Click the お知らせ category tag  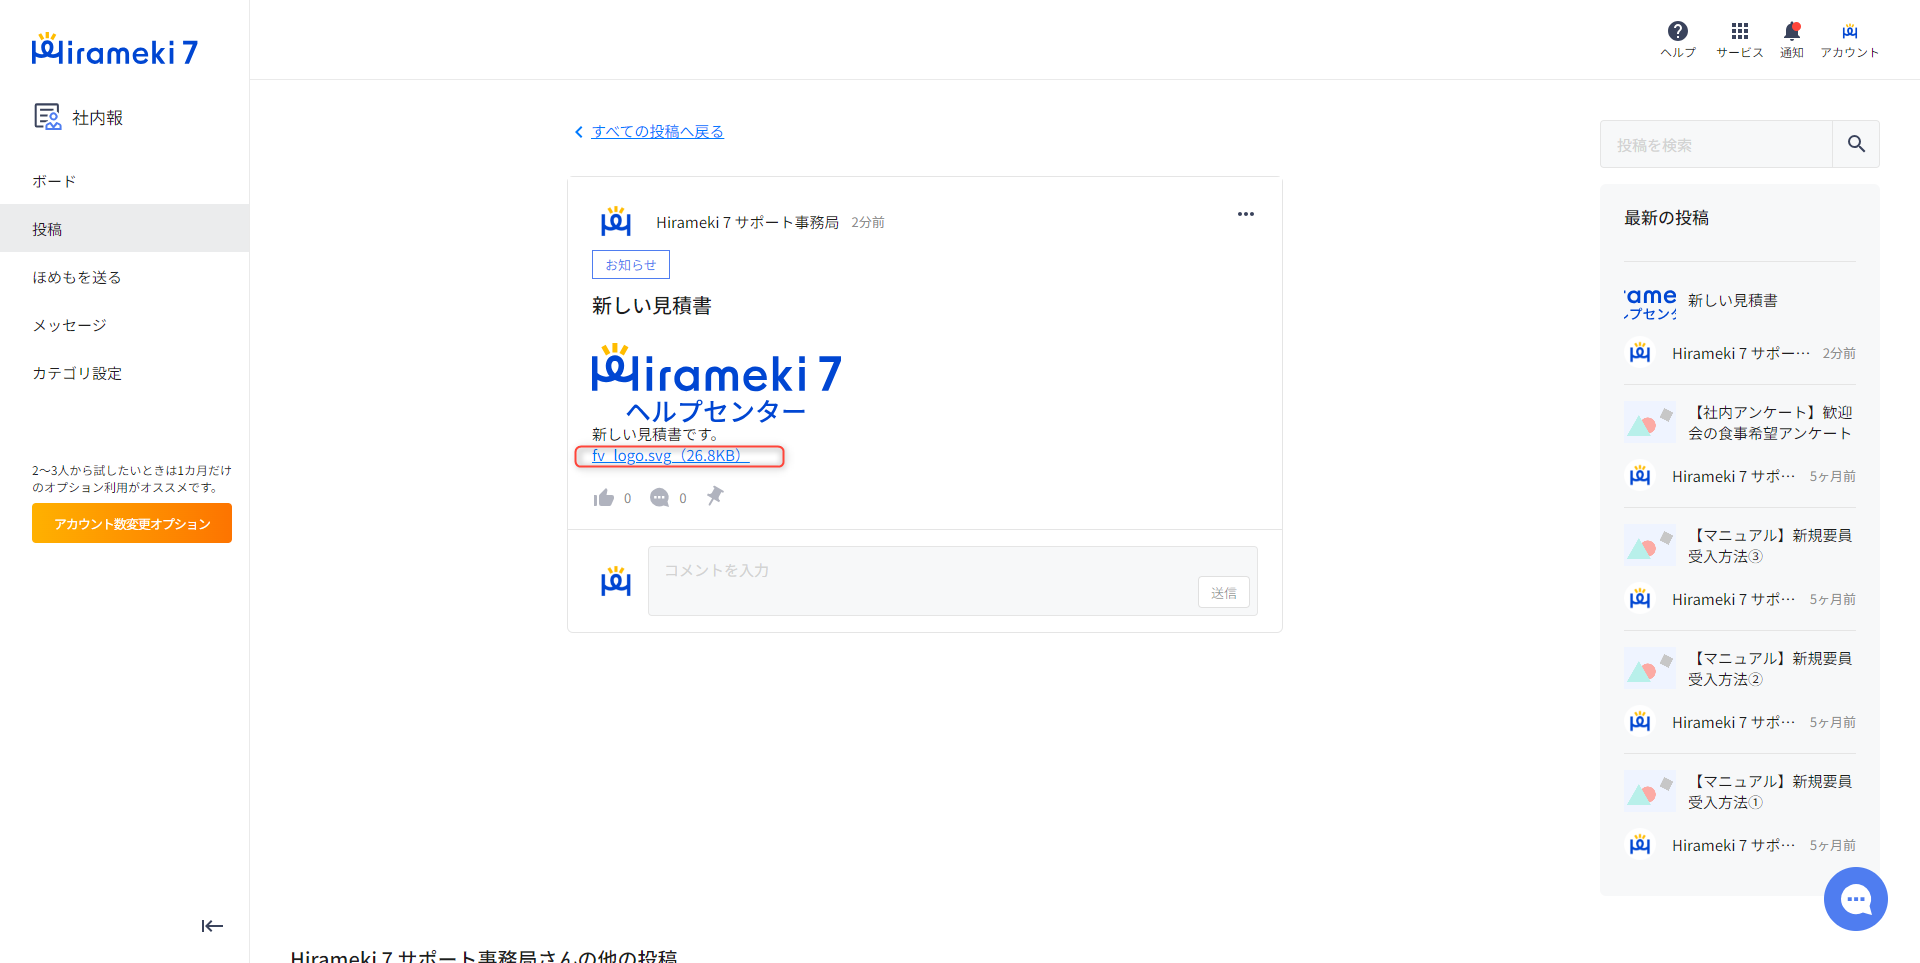coord(631,265)
